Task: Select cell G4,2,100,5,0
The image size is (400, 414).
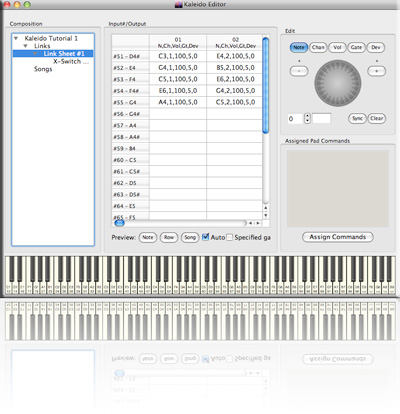Action: pos(235,91)
